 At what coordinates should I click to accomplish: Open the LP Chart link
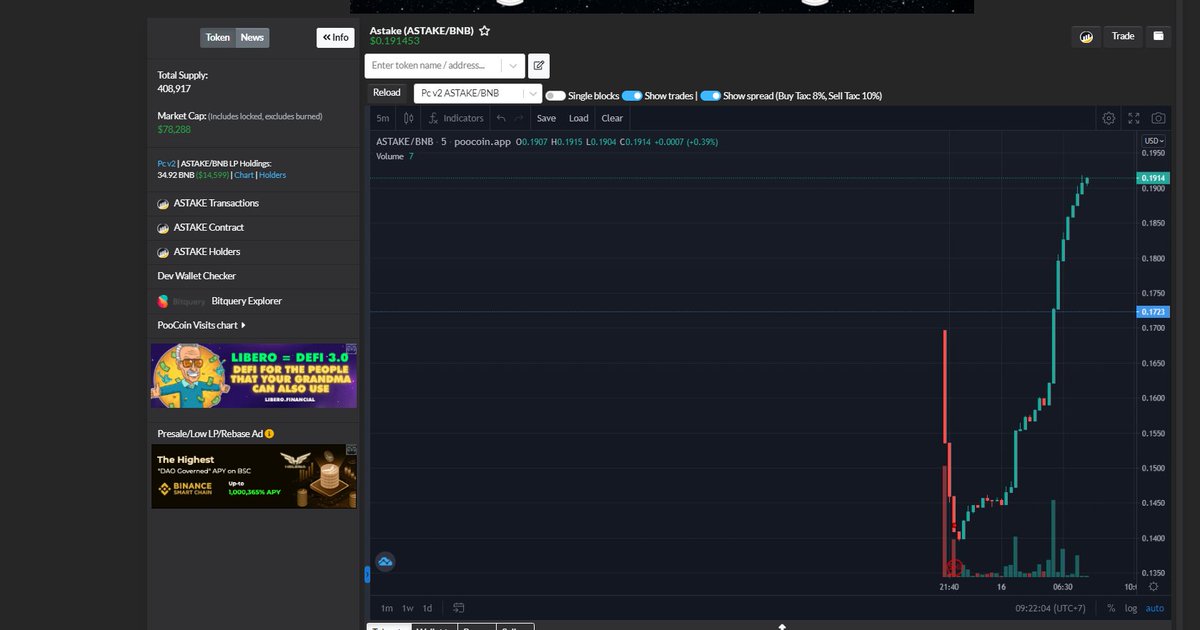click(x=244, y=175)
